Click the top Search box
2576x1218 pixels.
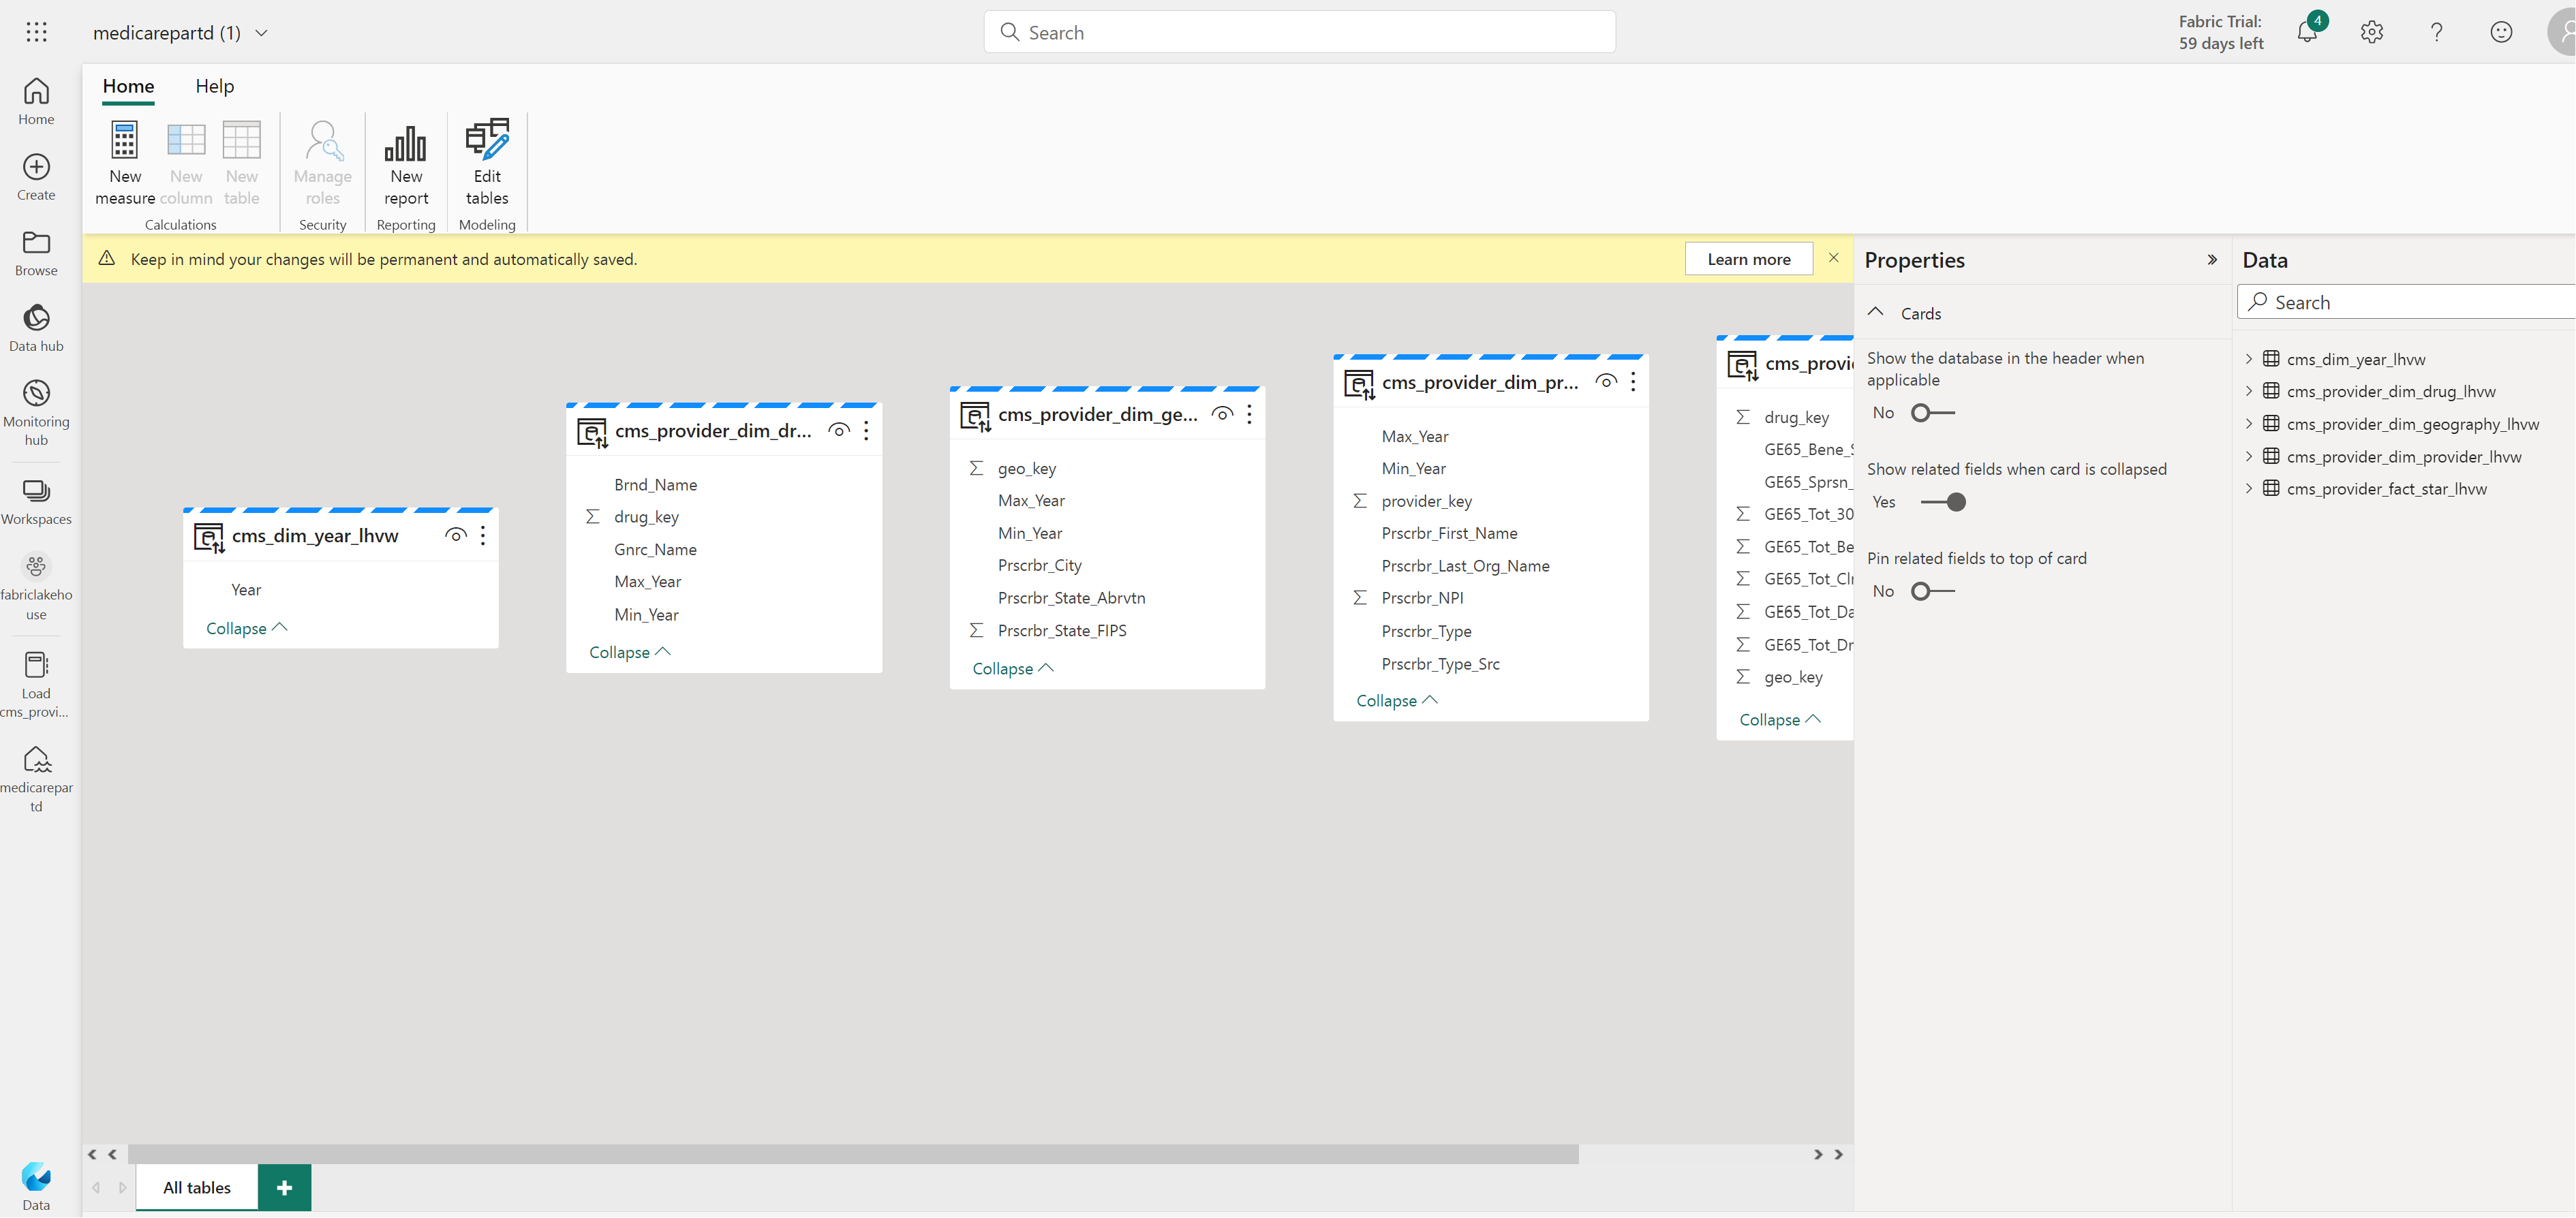[1299, 33]
